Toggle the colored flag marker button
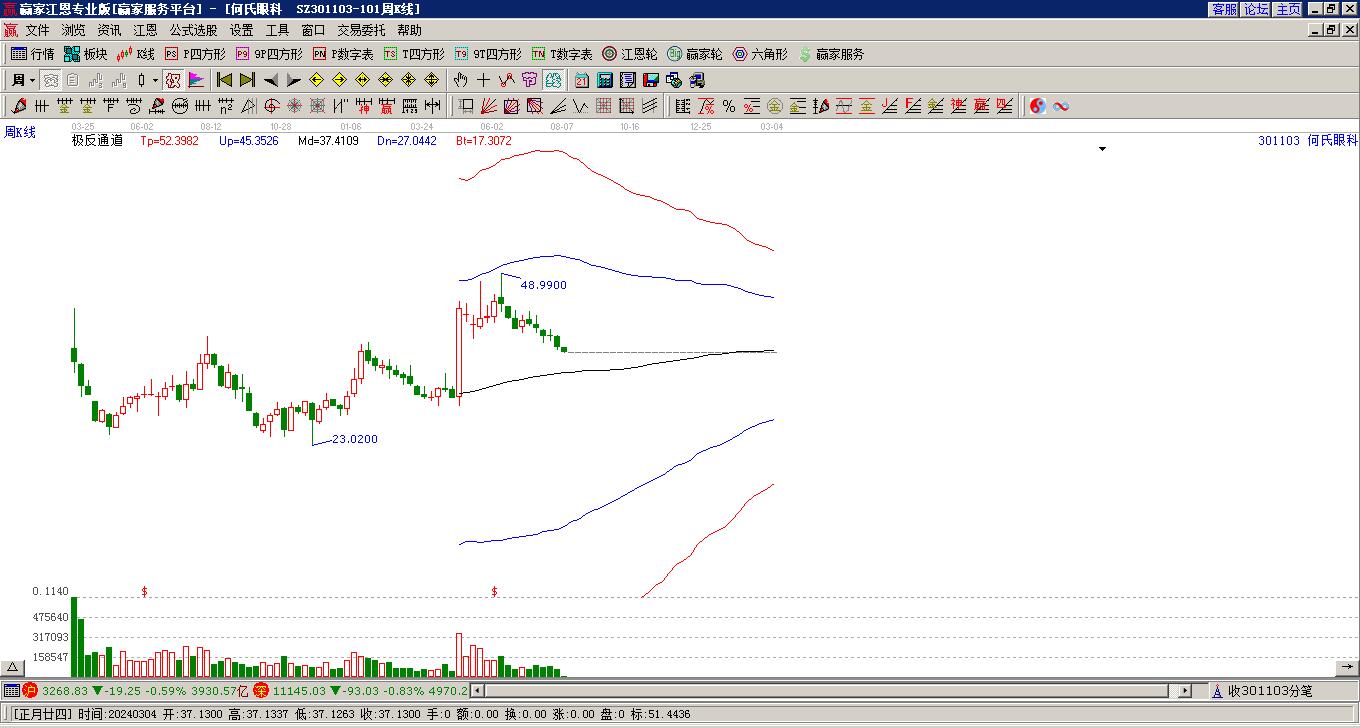 (x=196, y=80)
